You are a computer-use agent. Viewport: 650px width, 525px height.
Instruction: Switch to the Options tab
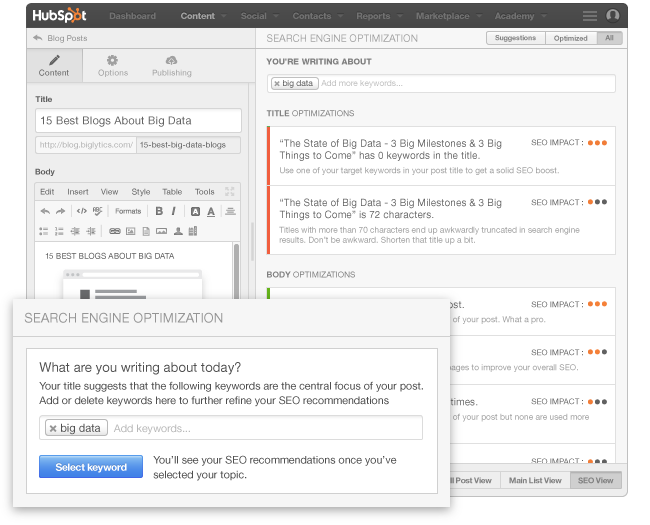[x=113, y=66]
